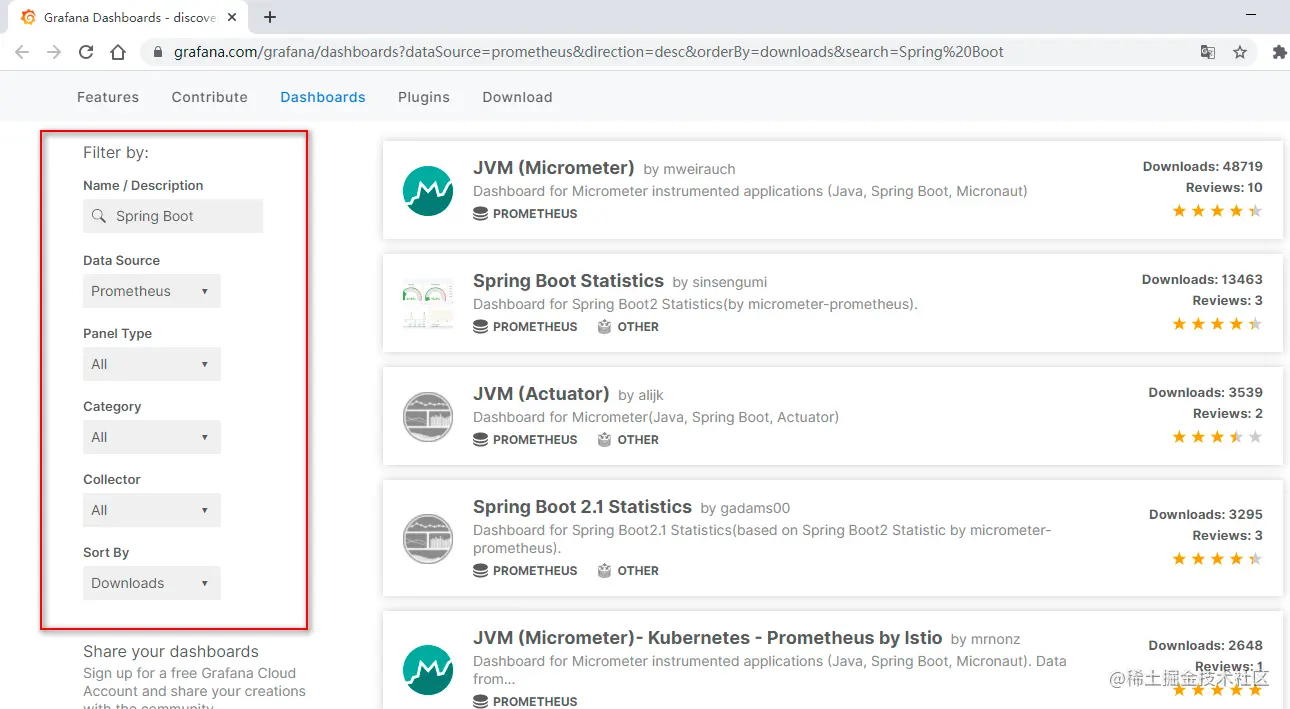
Task: Click the OTHER collector icon under JVM (Actuator)
Action: point(604,439)
